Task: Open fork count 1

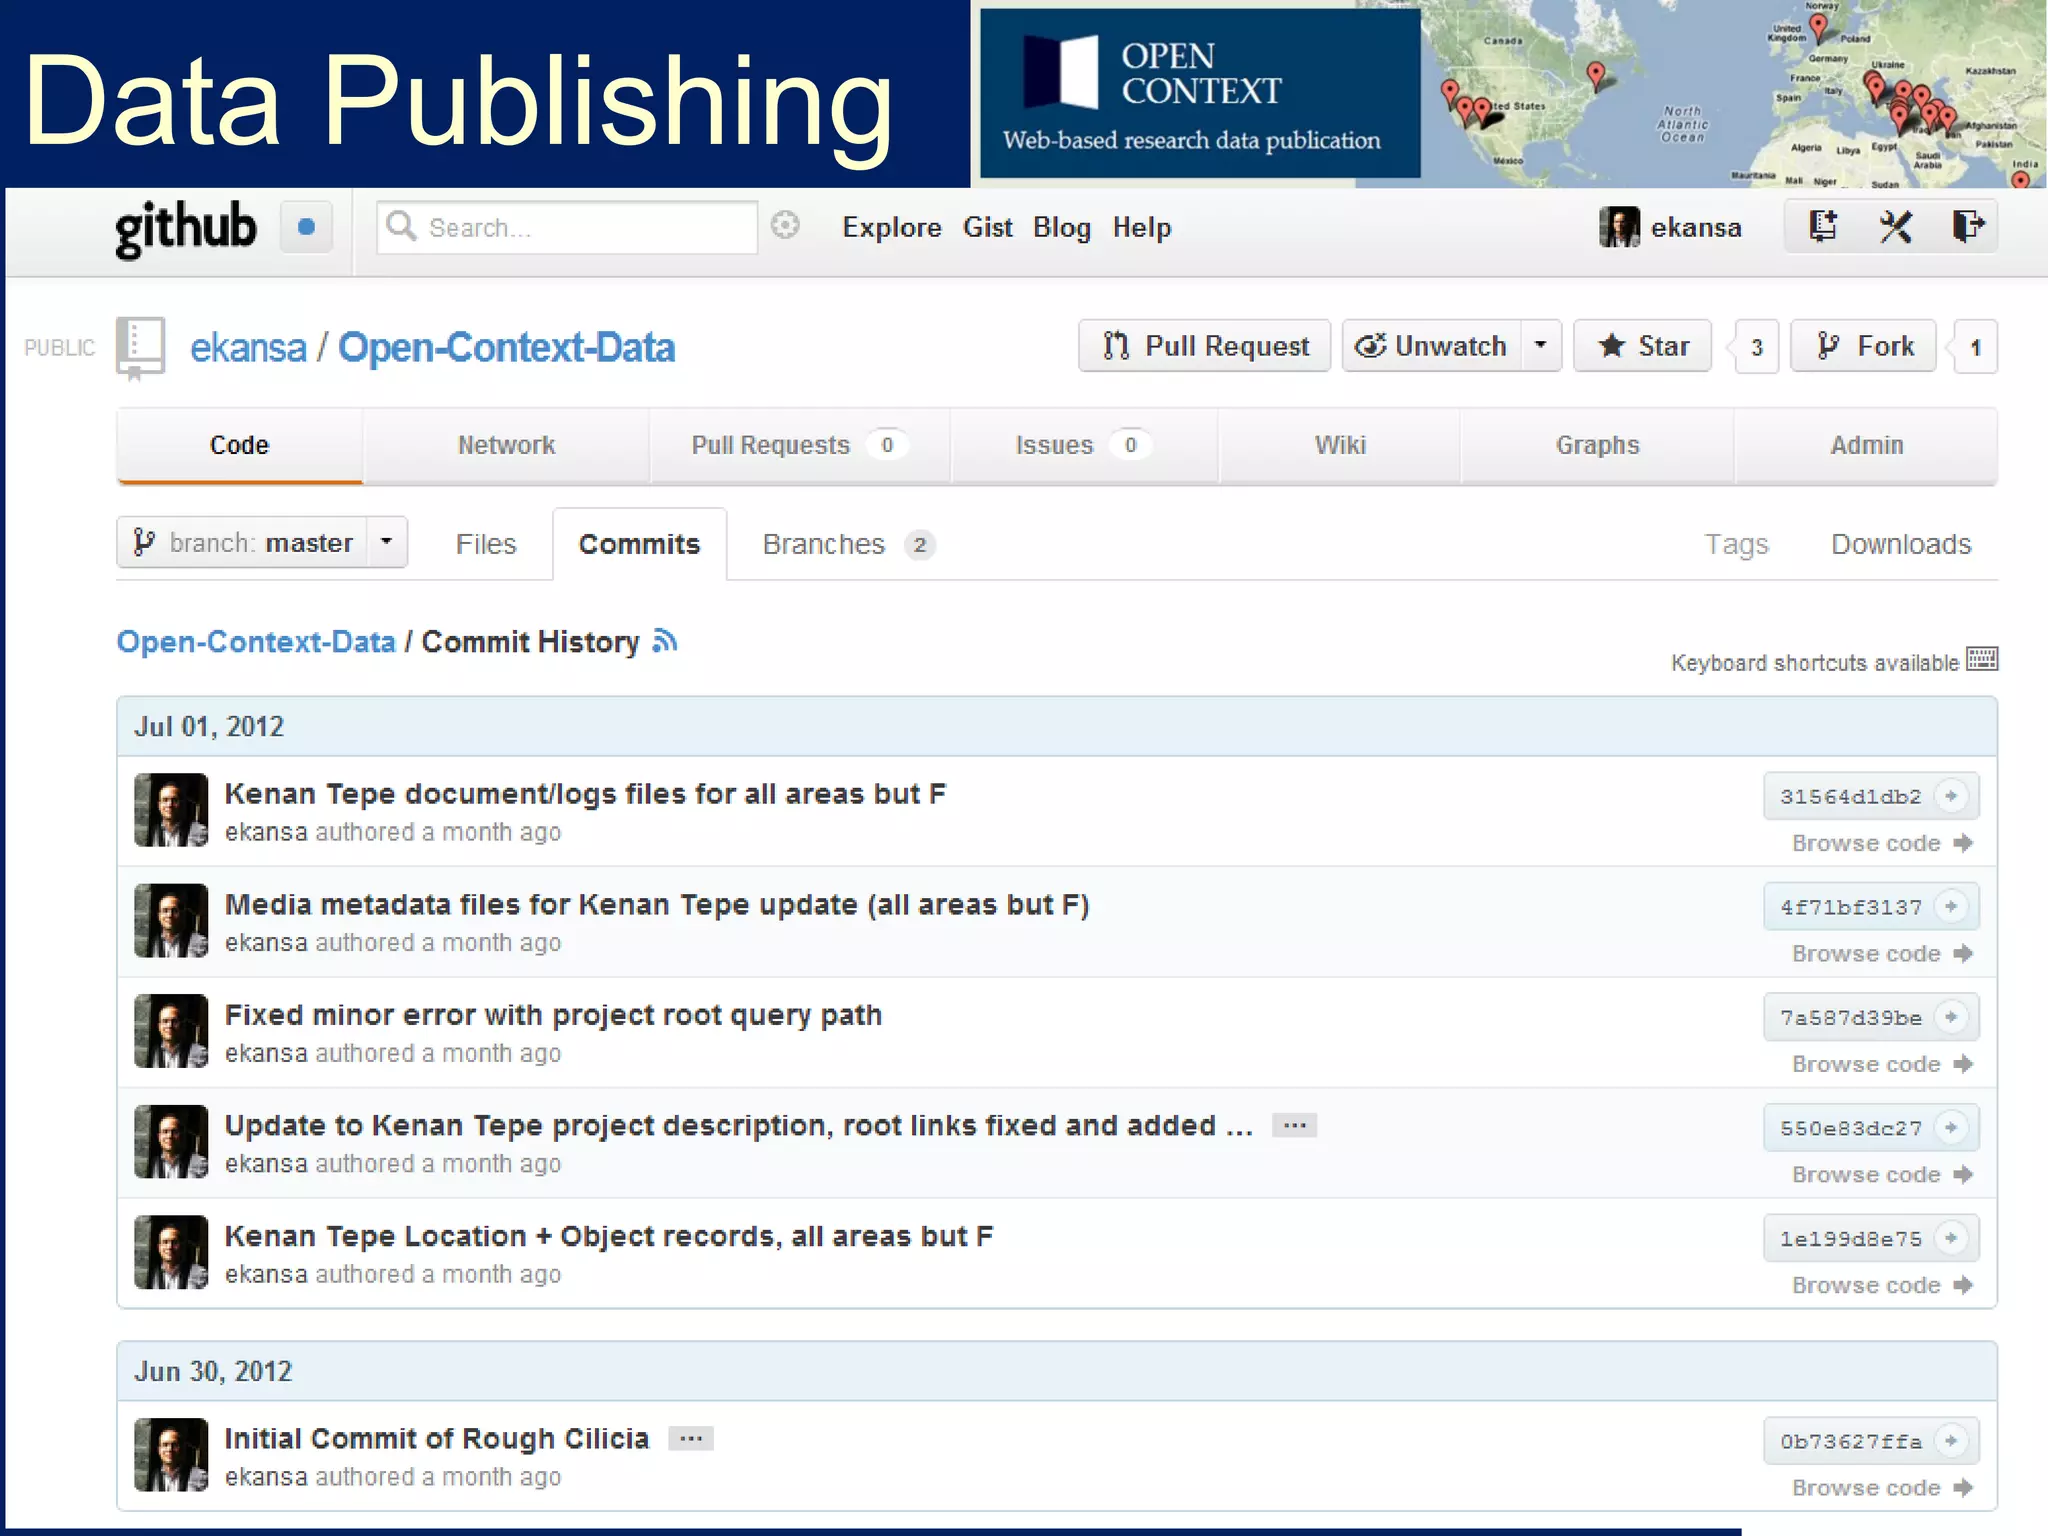Action: point(1975,347)
